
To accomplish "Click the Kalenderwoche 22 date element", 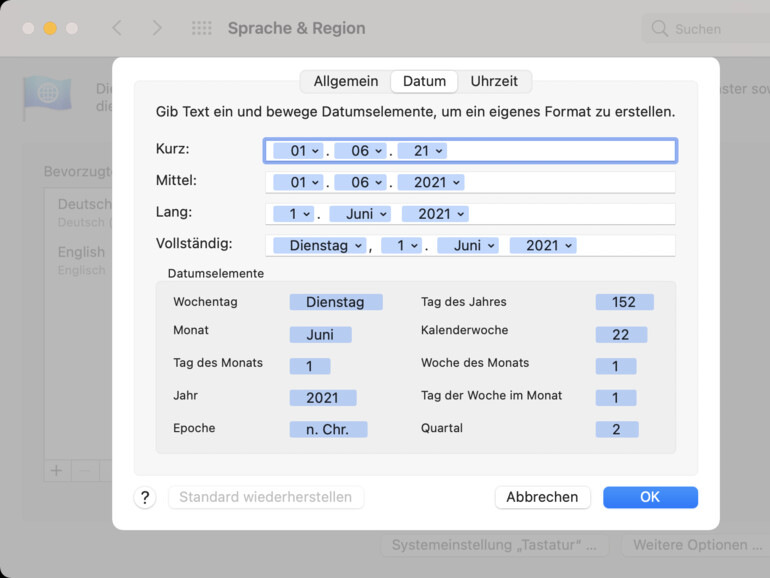I will point(620,334).
